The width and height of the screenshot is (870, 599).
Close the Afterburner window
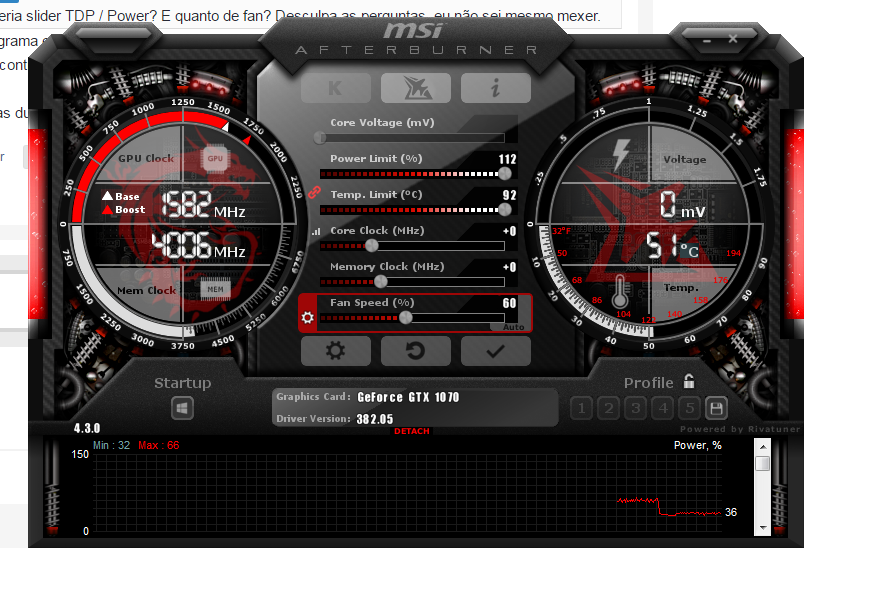point(733,39)
